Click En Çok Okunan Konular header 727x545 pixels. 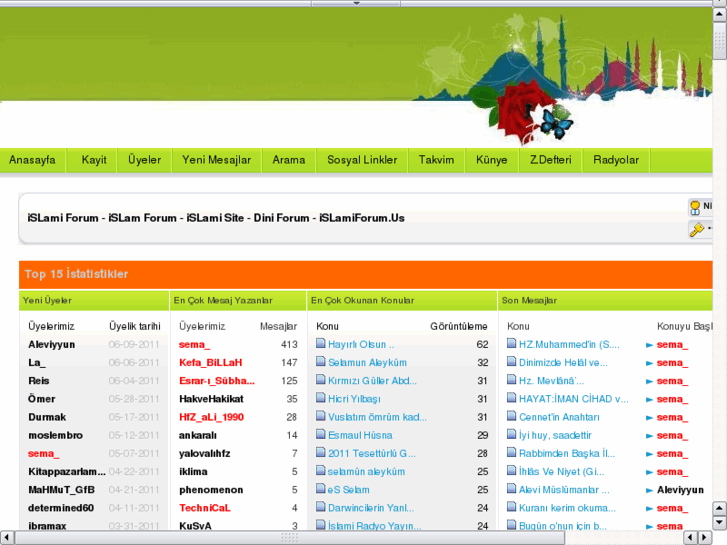(363, 301)
